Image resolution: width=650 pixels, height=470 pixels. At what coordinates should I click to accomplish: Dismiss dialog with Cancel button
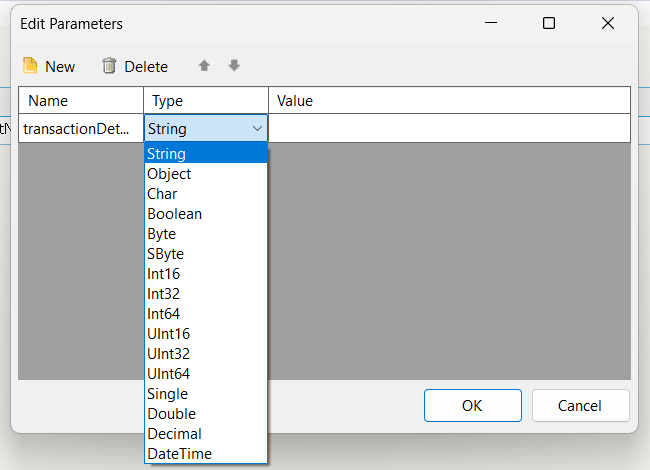click(x=580, y=405)
